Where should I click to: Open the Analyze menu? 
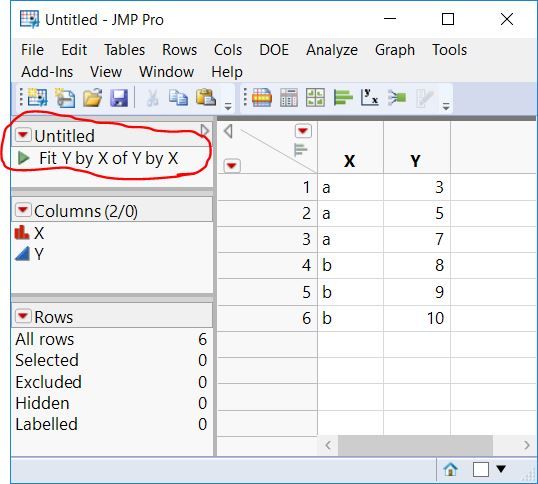pyautogui.click(x=332, y=50)
